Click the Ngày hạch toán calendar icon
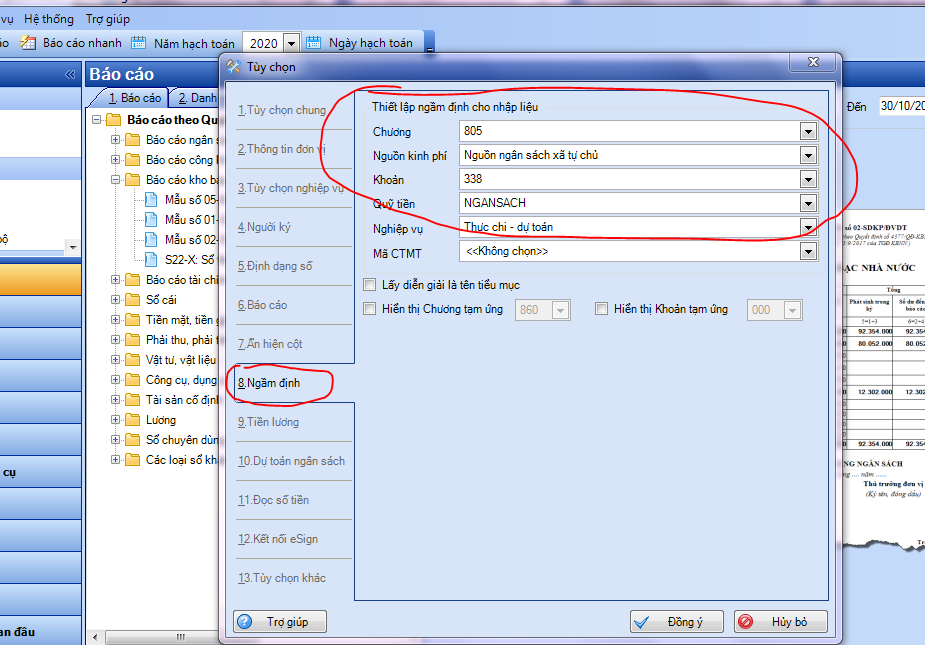The height and width of the screenshot is (645, 925). (x=314, y=42)
